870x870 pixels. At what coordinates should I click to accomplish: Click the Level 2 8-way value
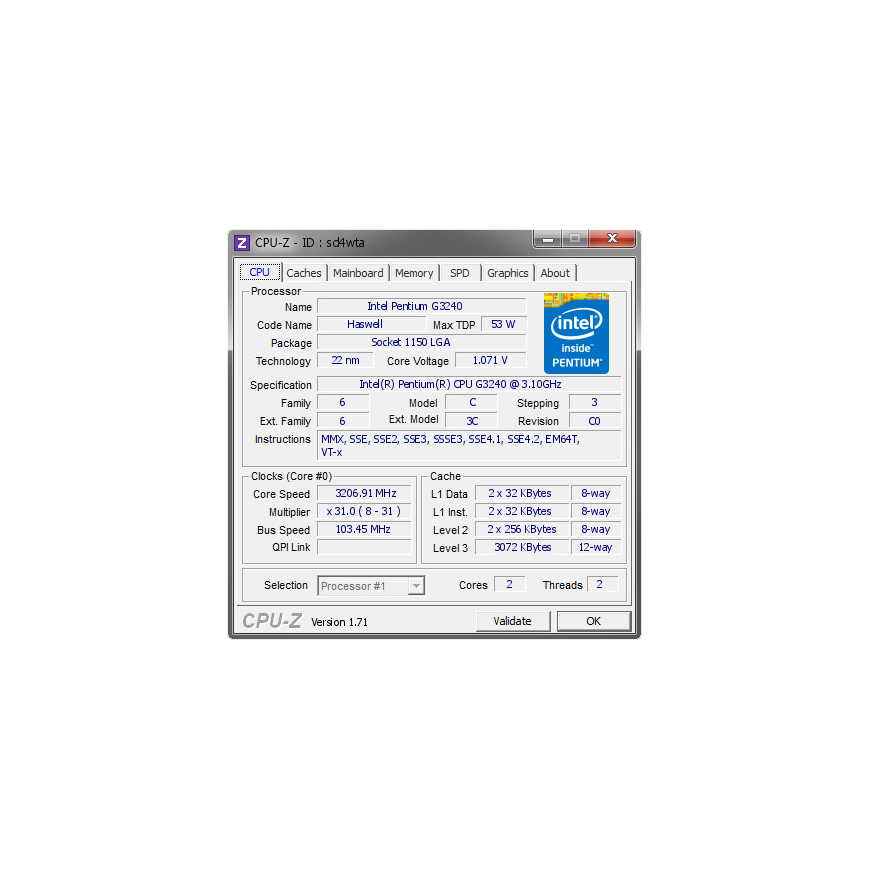596,529
